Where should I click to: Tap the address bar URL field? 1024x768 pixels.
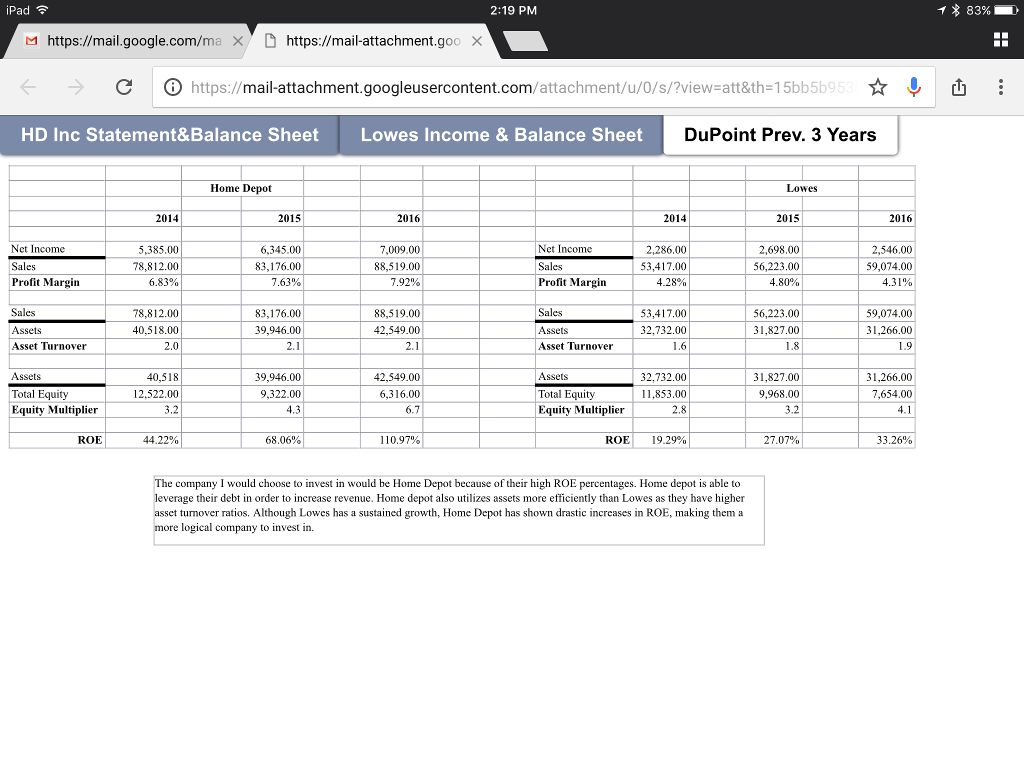coord(522,88)
